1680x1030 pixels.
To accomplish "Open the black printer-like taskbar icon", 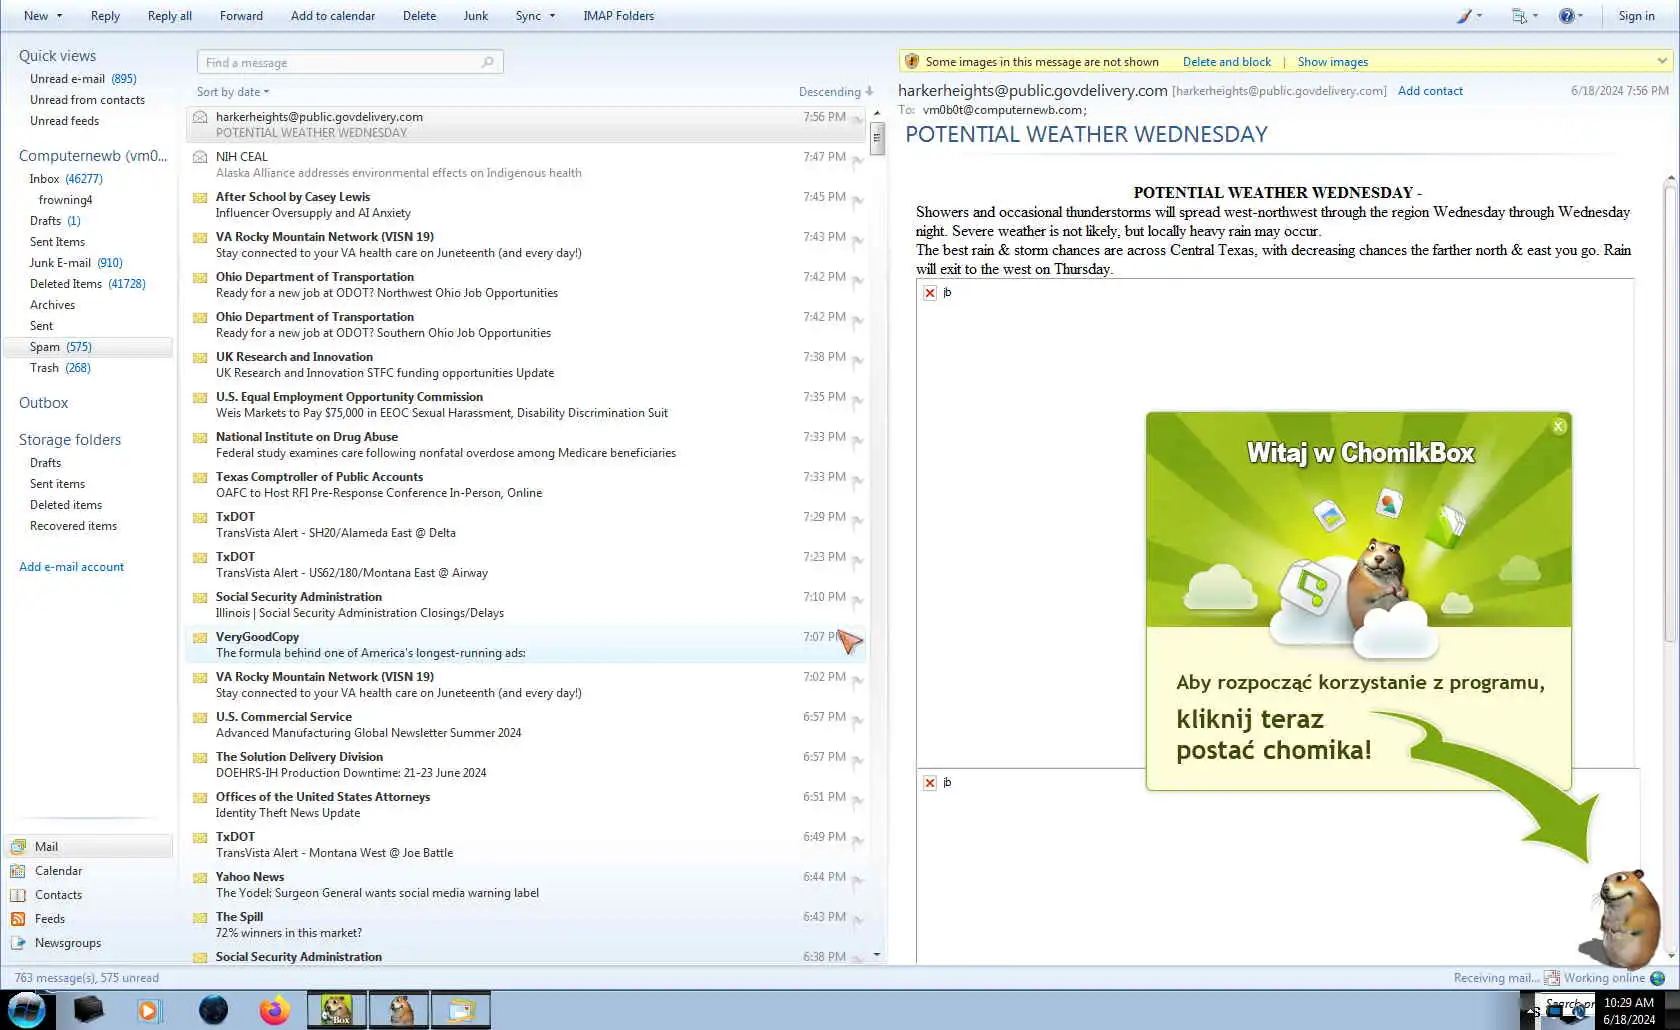I will 88,1010.
